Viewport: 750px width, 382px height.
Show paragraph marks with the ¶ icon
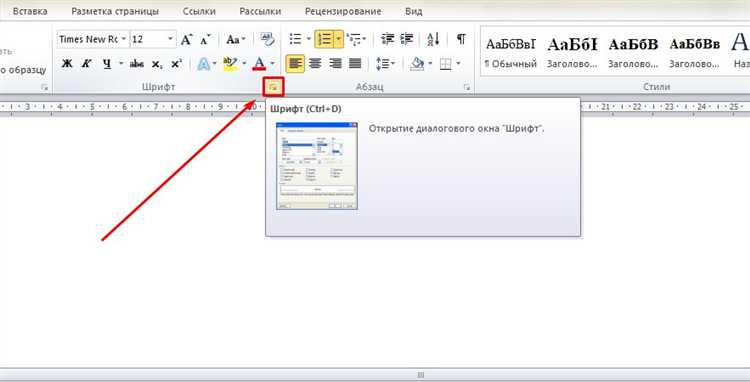[461, 39]
